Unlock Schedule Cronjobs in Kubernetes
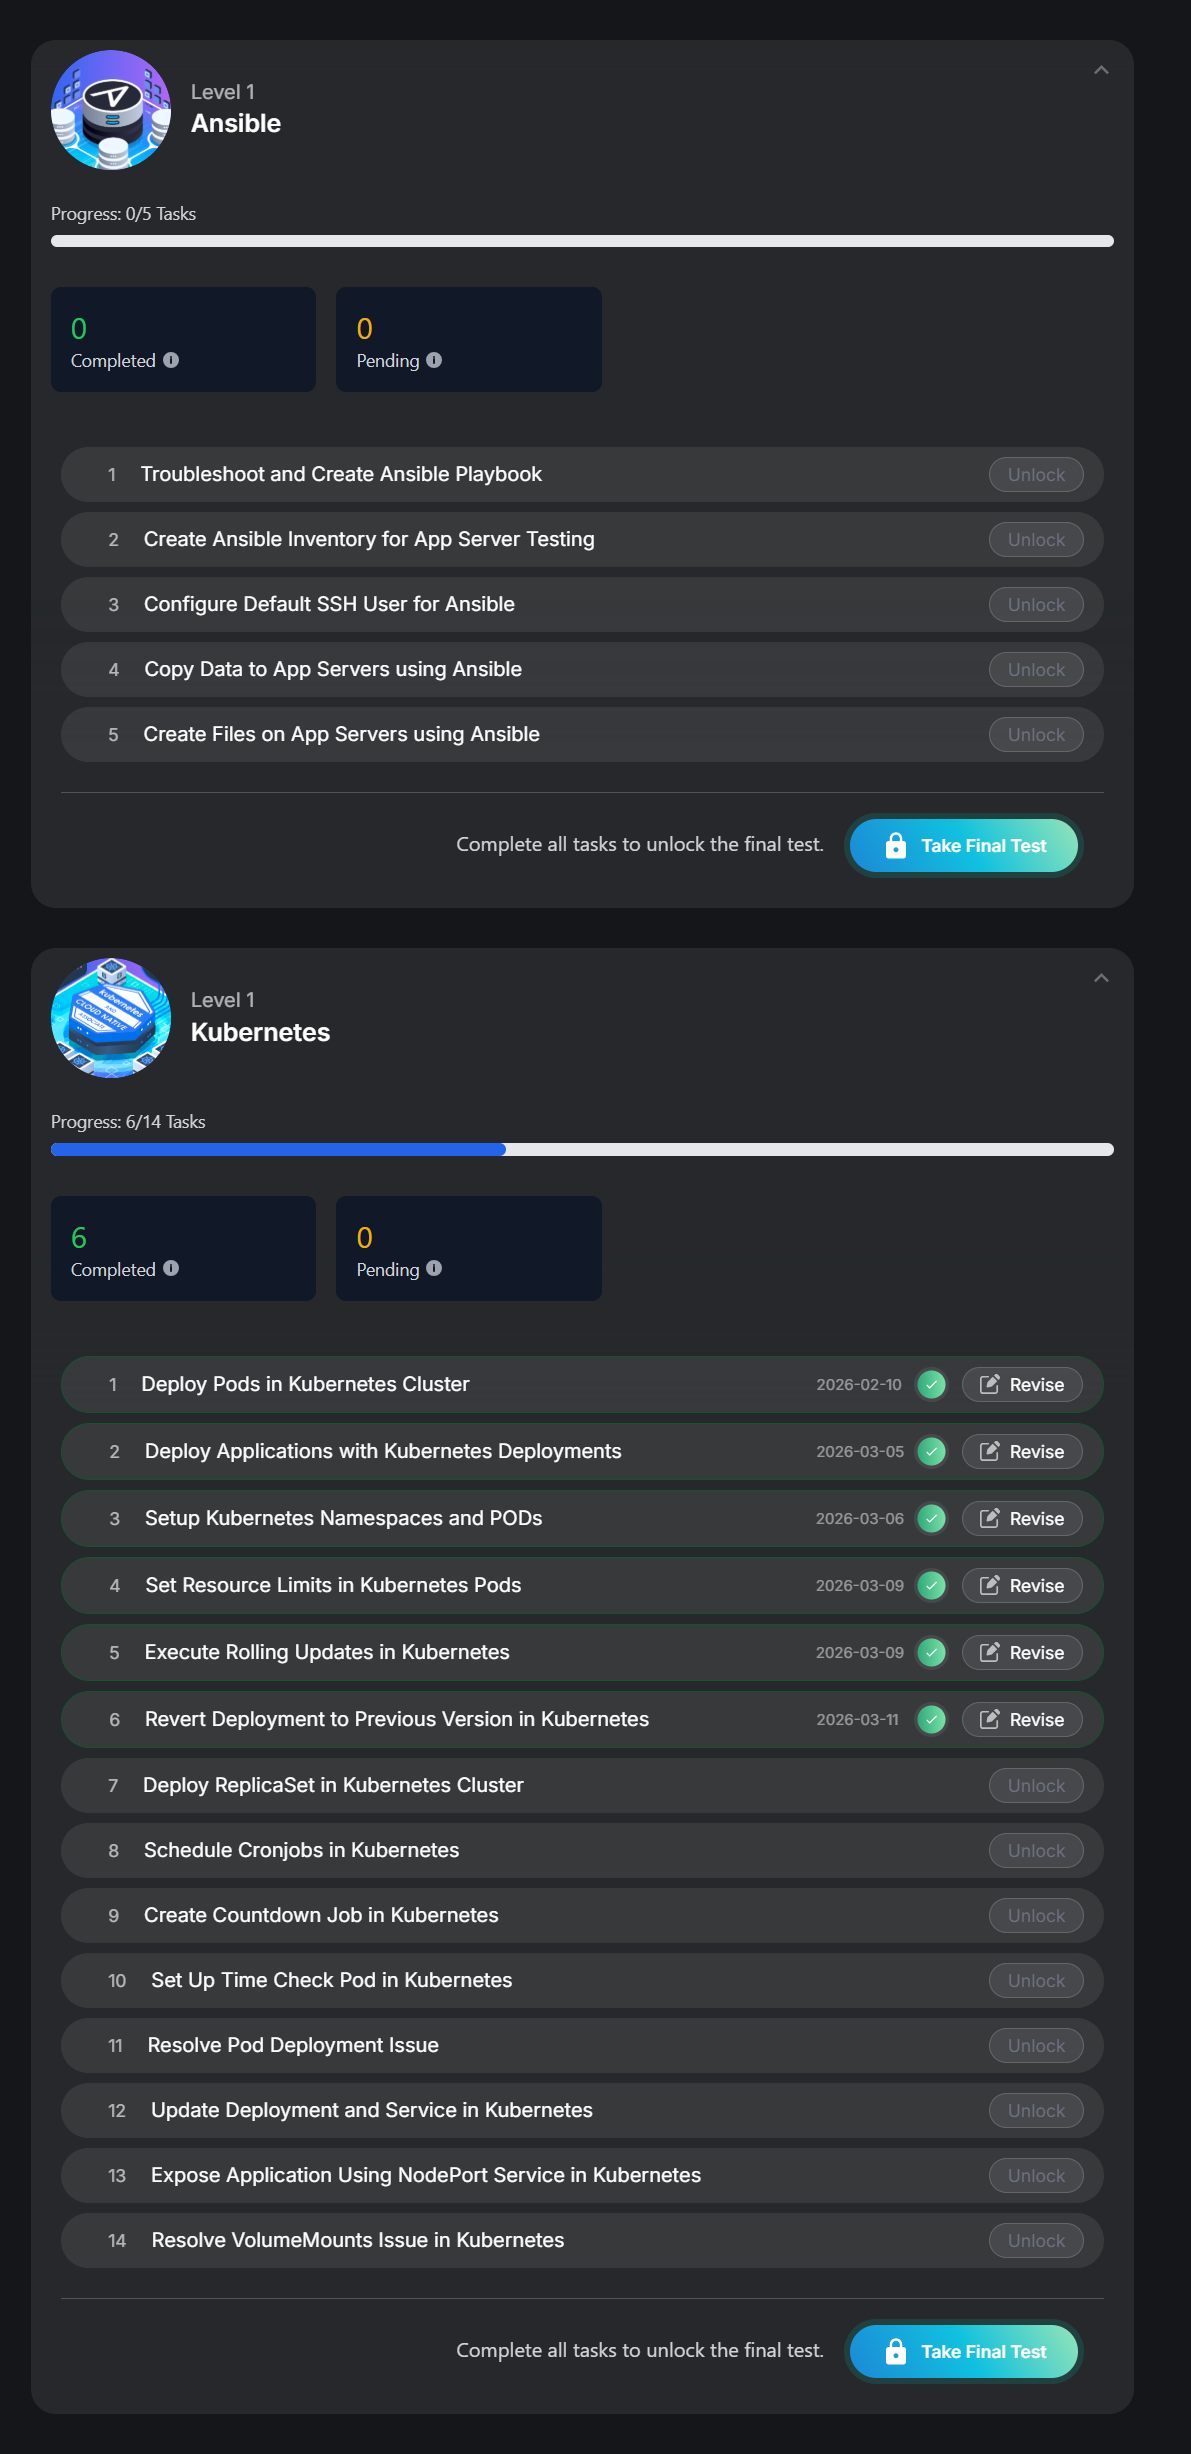1191x2454 pixels. tap(1036, 1850)
